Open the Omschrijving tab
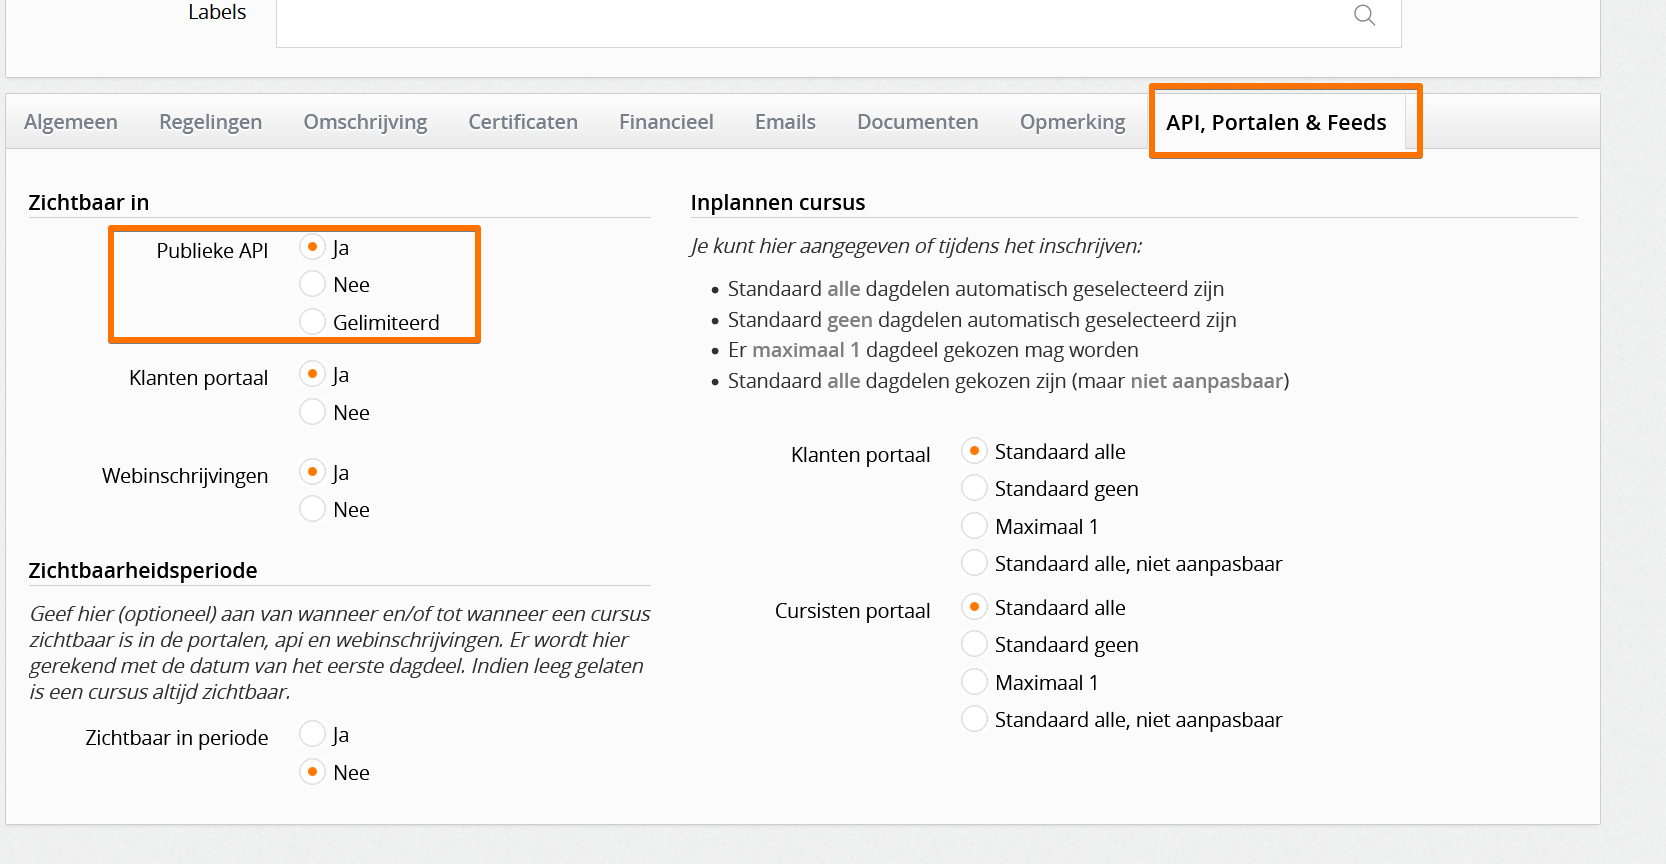Screen dimensions: 1666x864 [x=365, y=122]
